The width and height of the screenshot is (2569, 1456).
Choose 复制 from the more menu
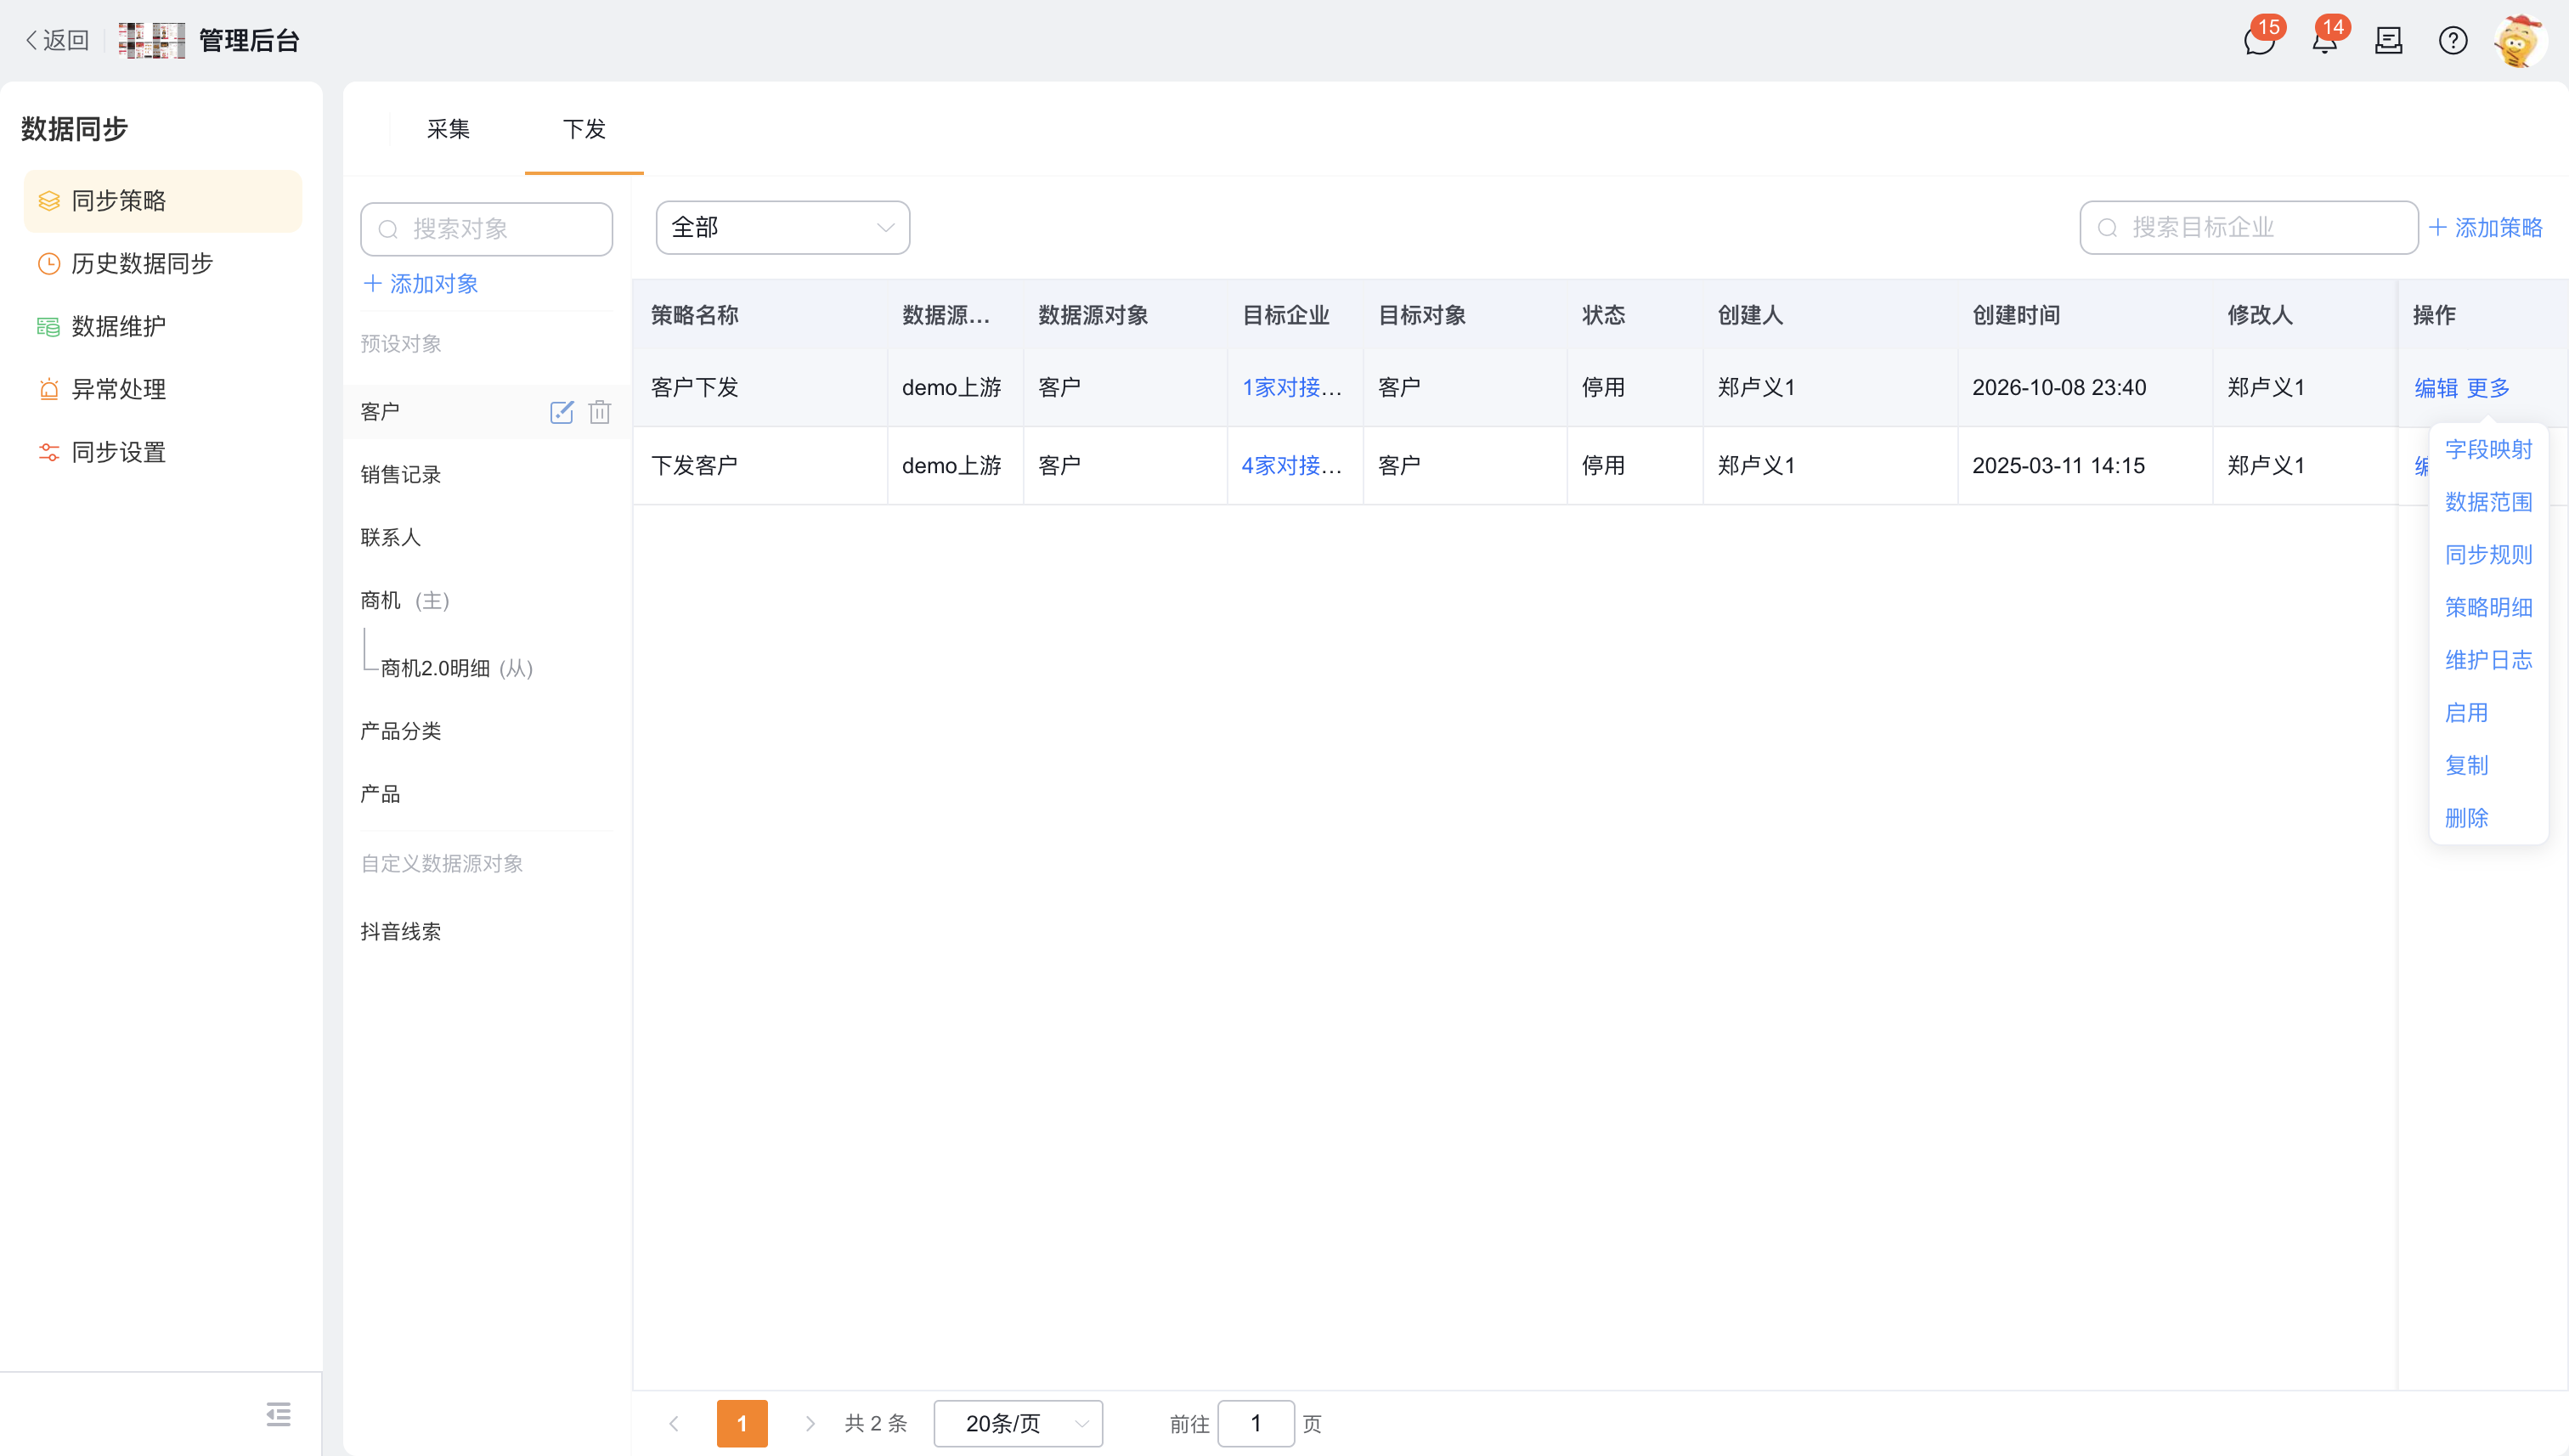(x=2466, y=766)
